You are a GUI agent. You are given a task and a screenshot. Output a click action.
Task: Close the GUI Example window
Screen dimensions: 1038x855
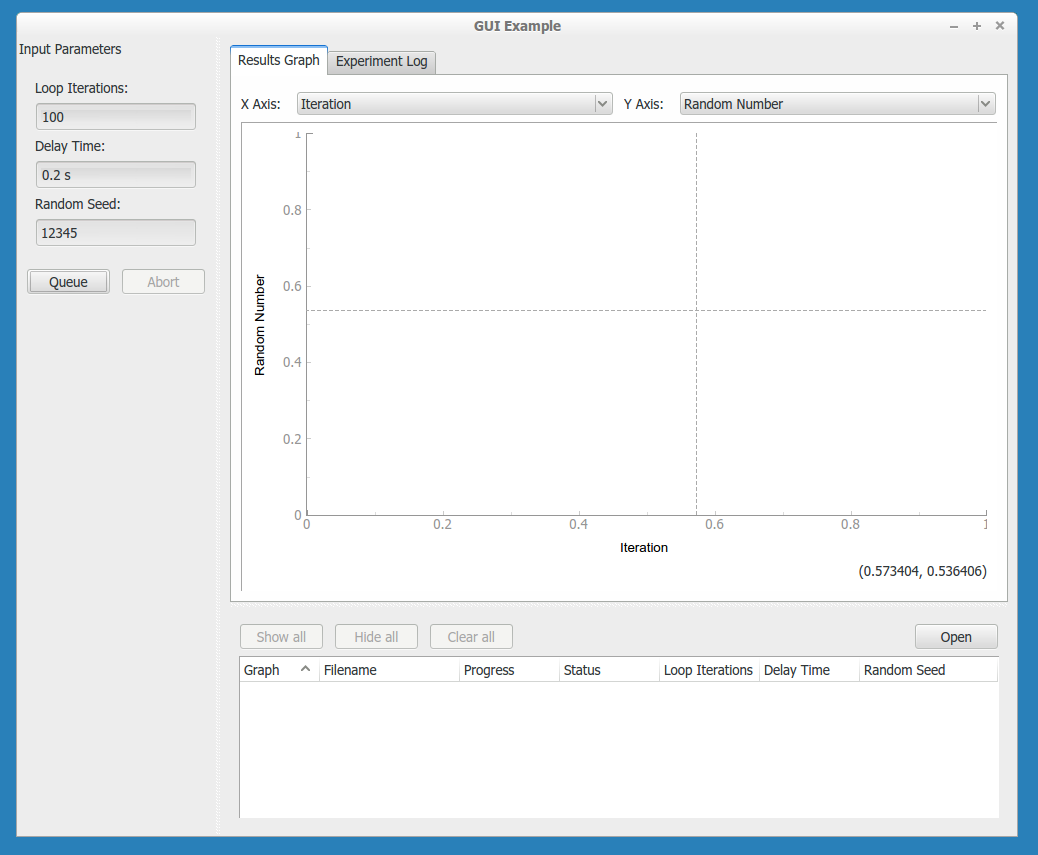point(1000,26)
